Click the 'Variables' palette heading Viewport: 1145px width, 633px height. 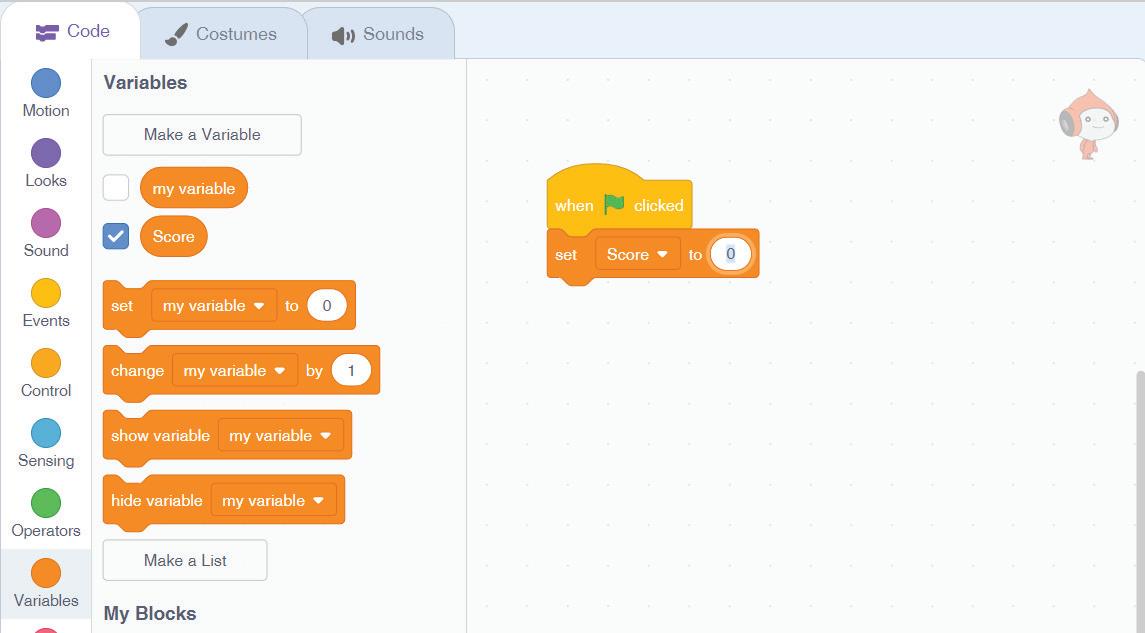145,83
